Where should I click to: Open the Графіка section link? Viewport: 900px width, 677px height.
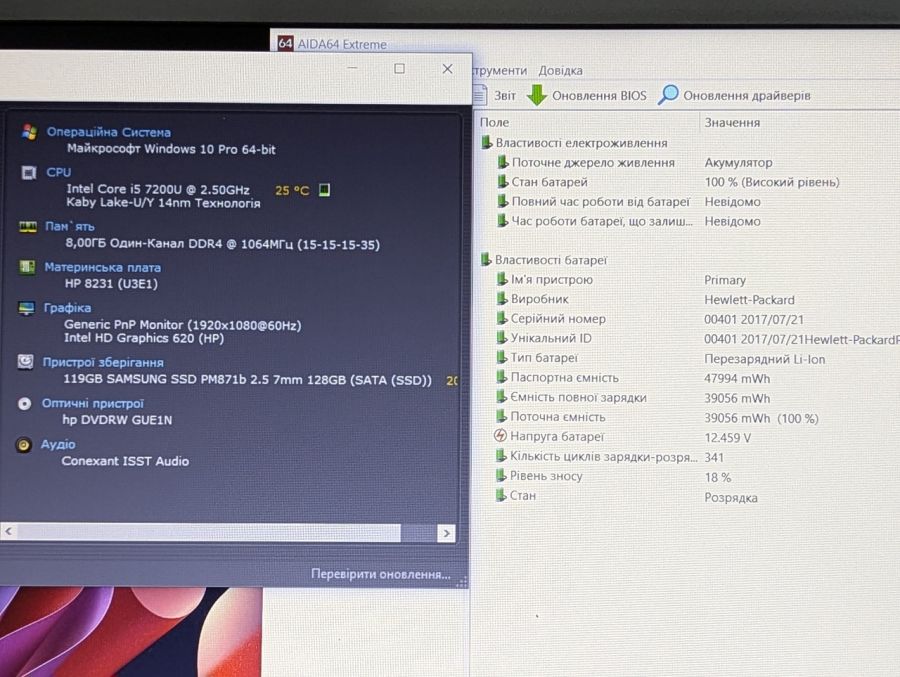pyautogui.click(x=67, y=308)
